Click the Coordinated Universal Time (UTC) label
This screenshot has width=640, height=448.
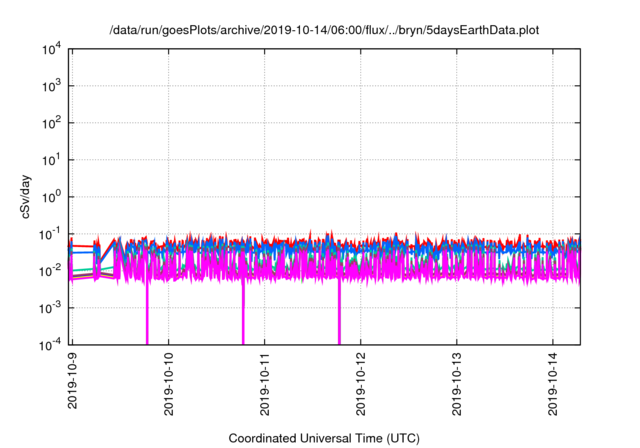pyautogui.click(x=324, y=438)
